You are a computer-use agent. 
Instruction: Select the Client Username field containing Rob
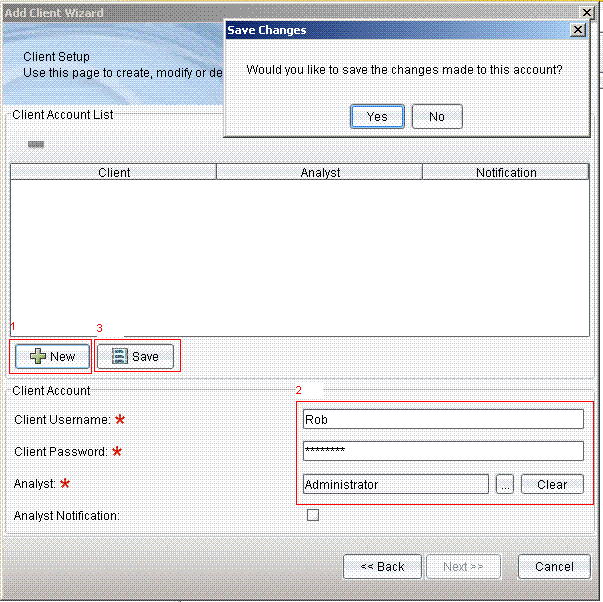[443, 419]
